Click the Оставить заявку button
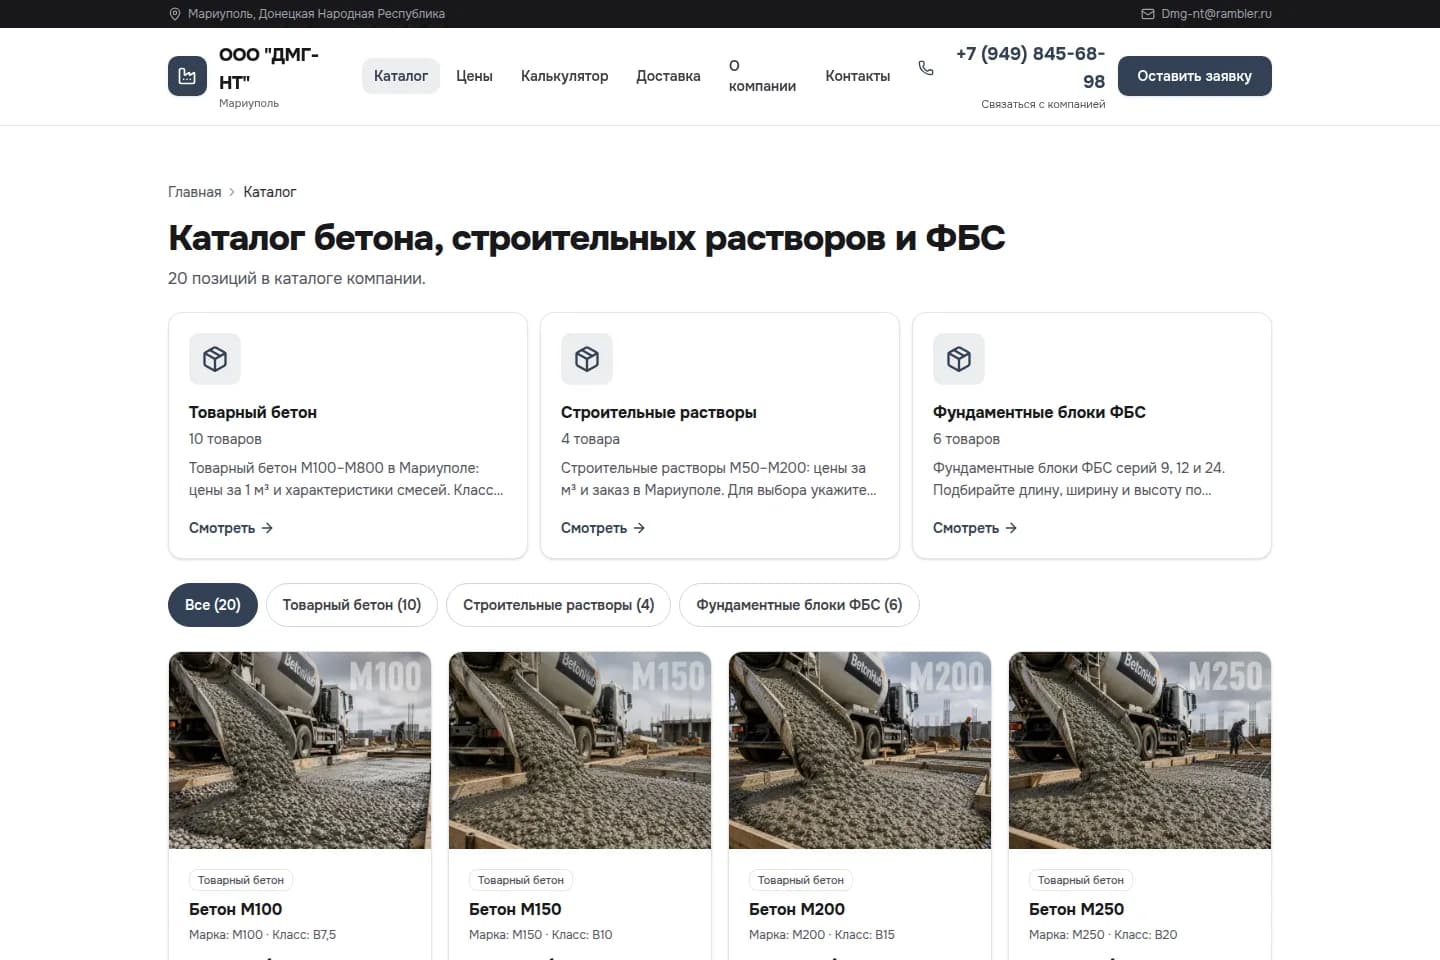The height and width of the screenshot is (960, 1440). [1194, 76]
